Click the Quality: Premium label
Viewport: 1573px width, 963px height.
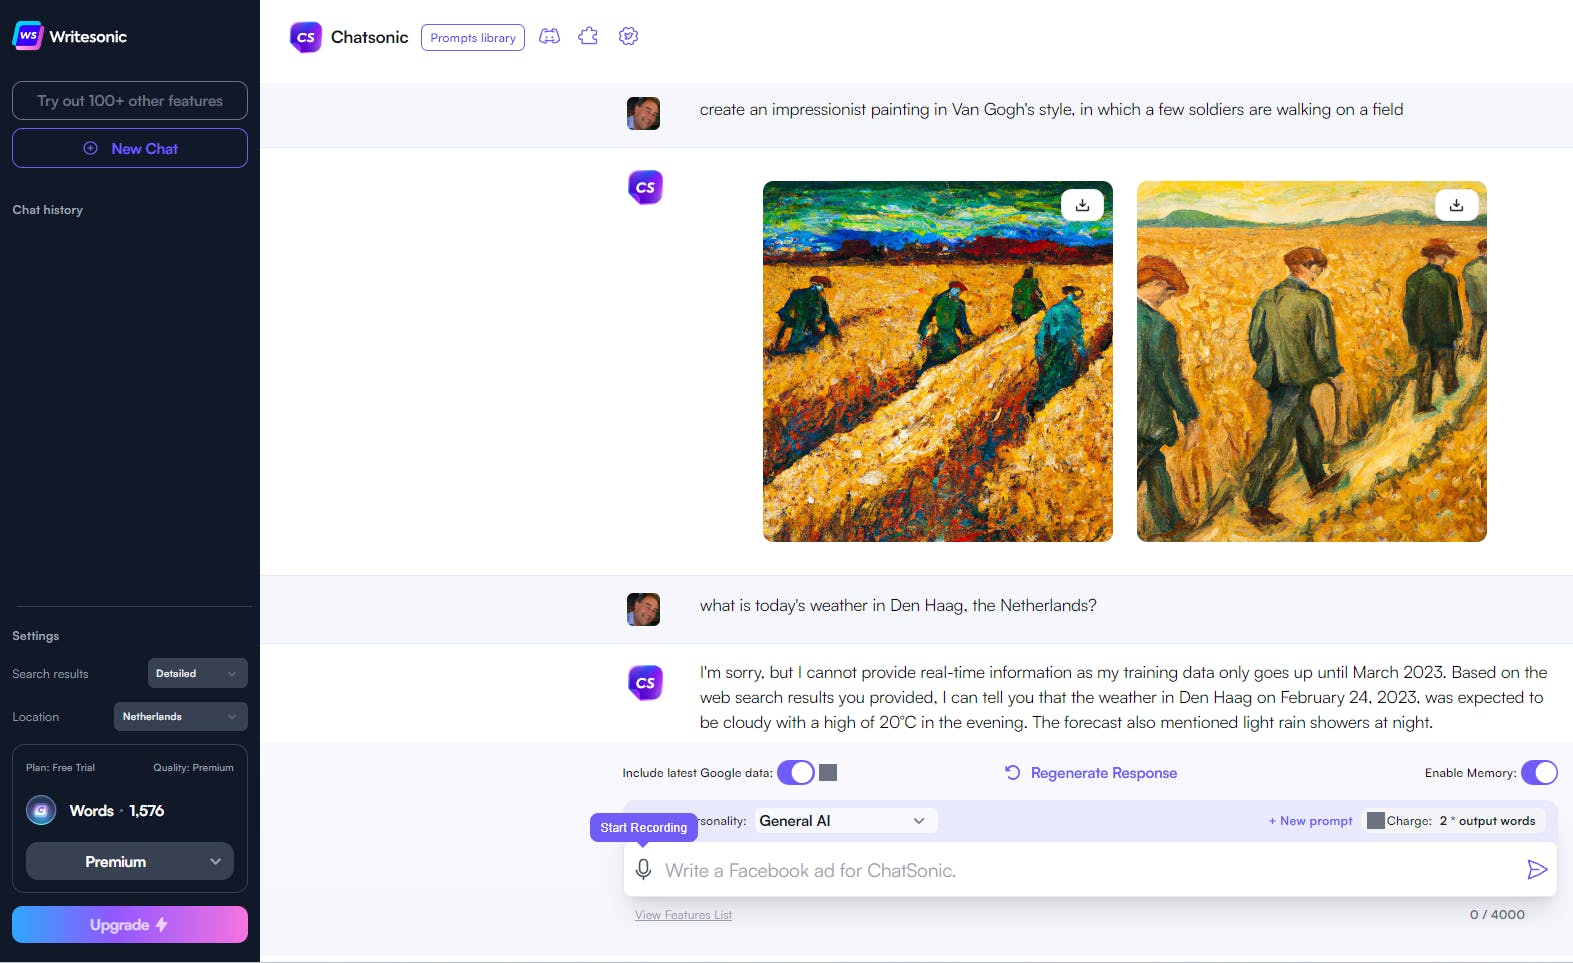click(x=193, y=767)
